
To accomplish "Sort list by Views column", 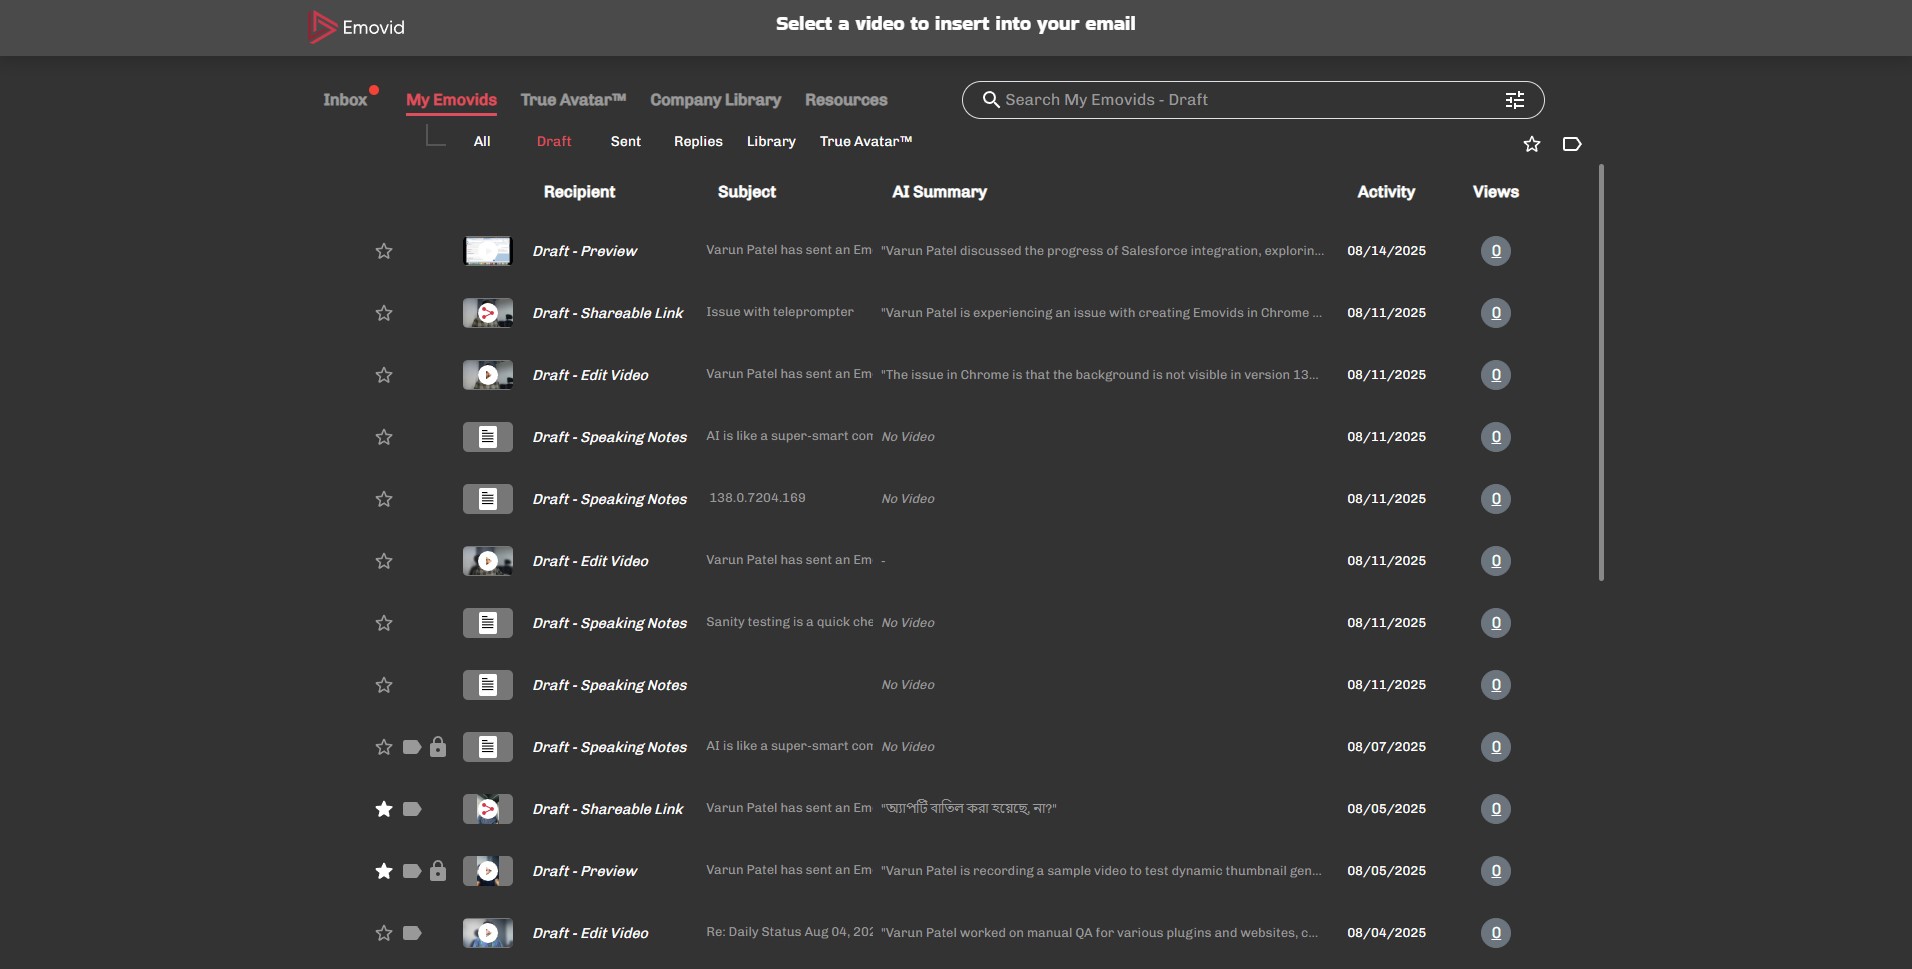I will (x=1495, y=192).
